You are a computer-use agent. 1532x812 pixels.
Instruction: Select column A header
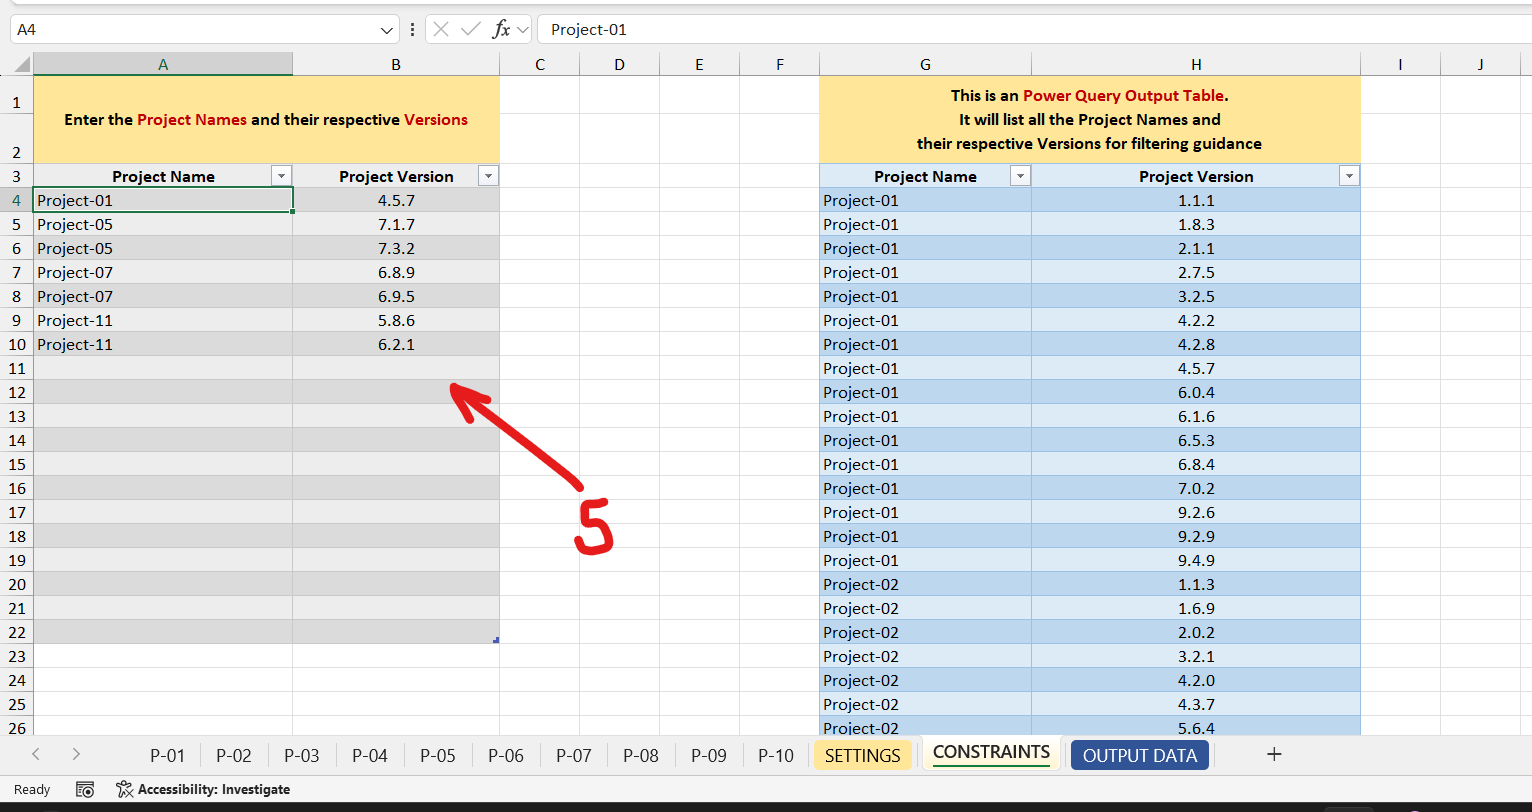pyautogui.click(x=163, y=65)
